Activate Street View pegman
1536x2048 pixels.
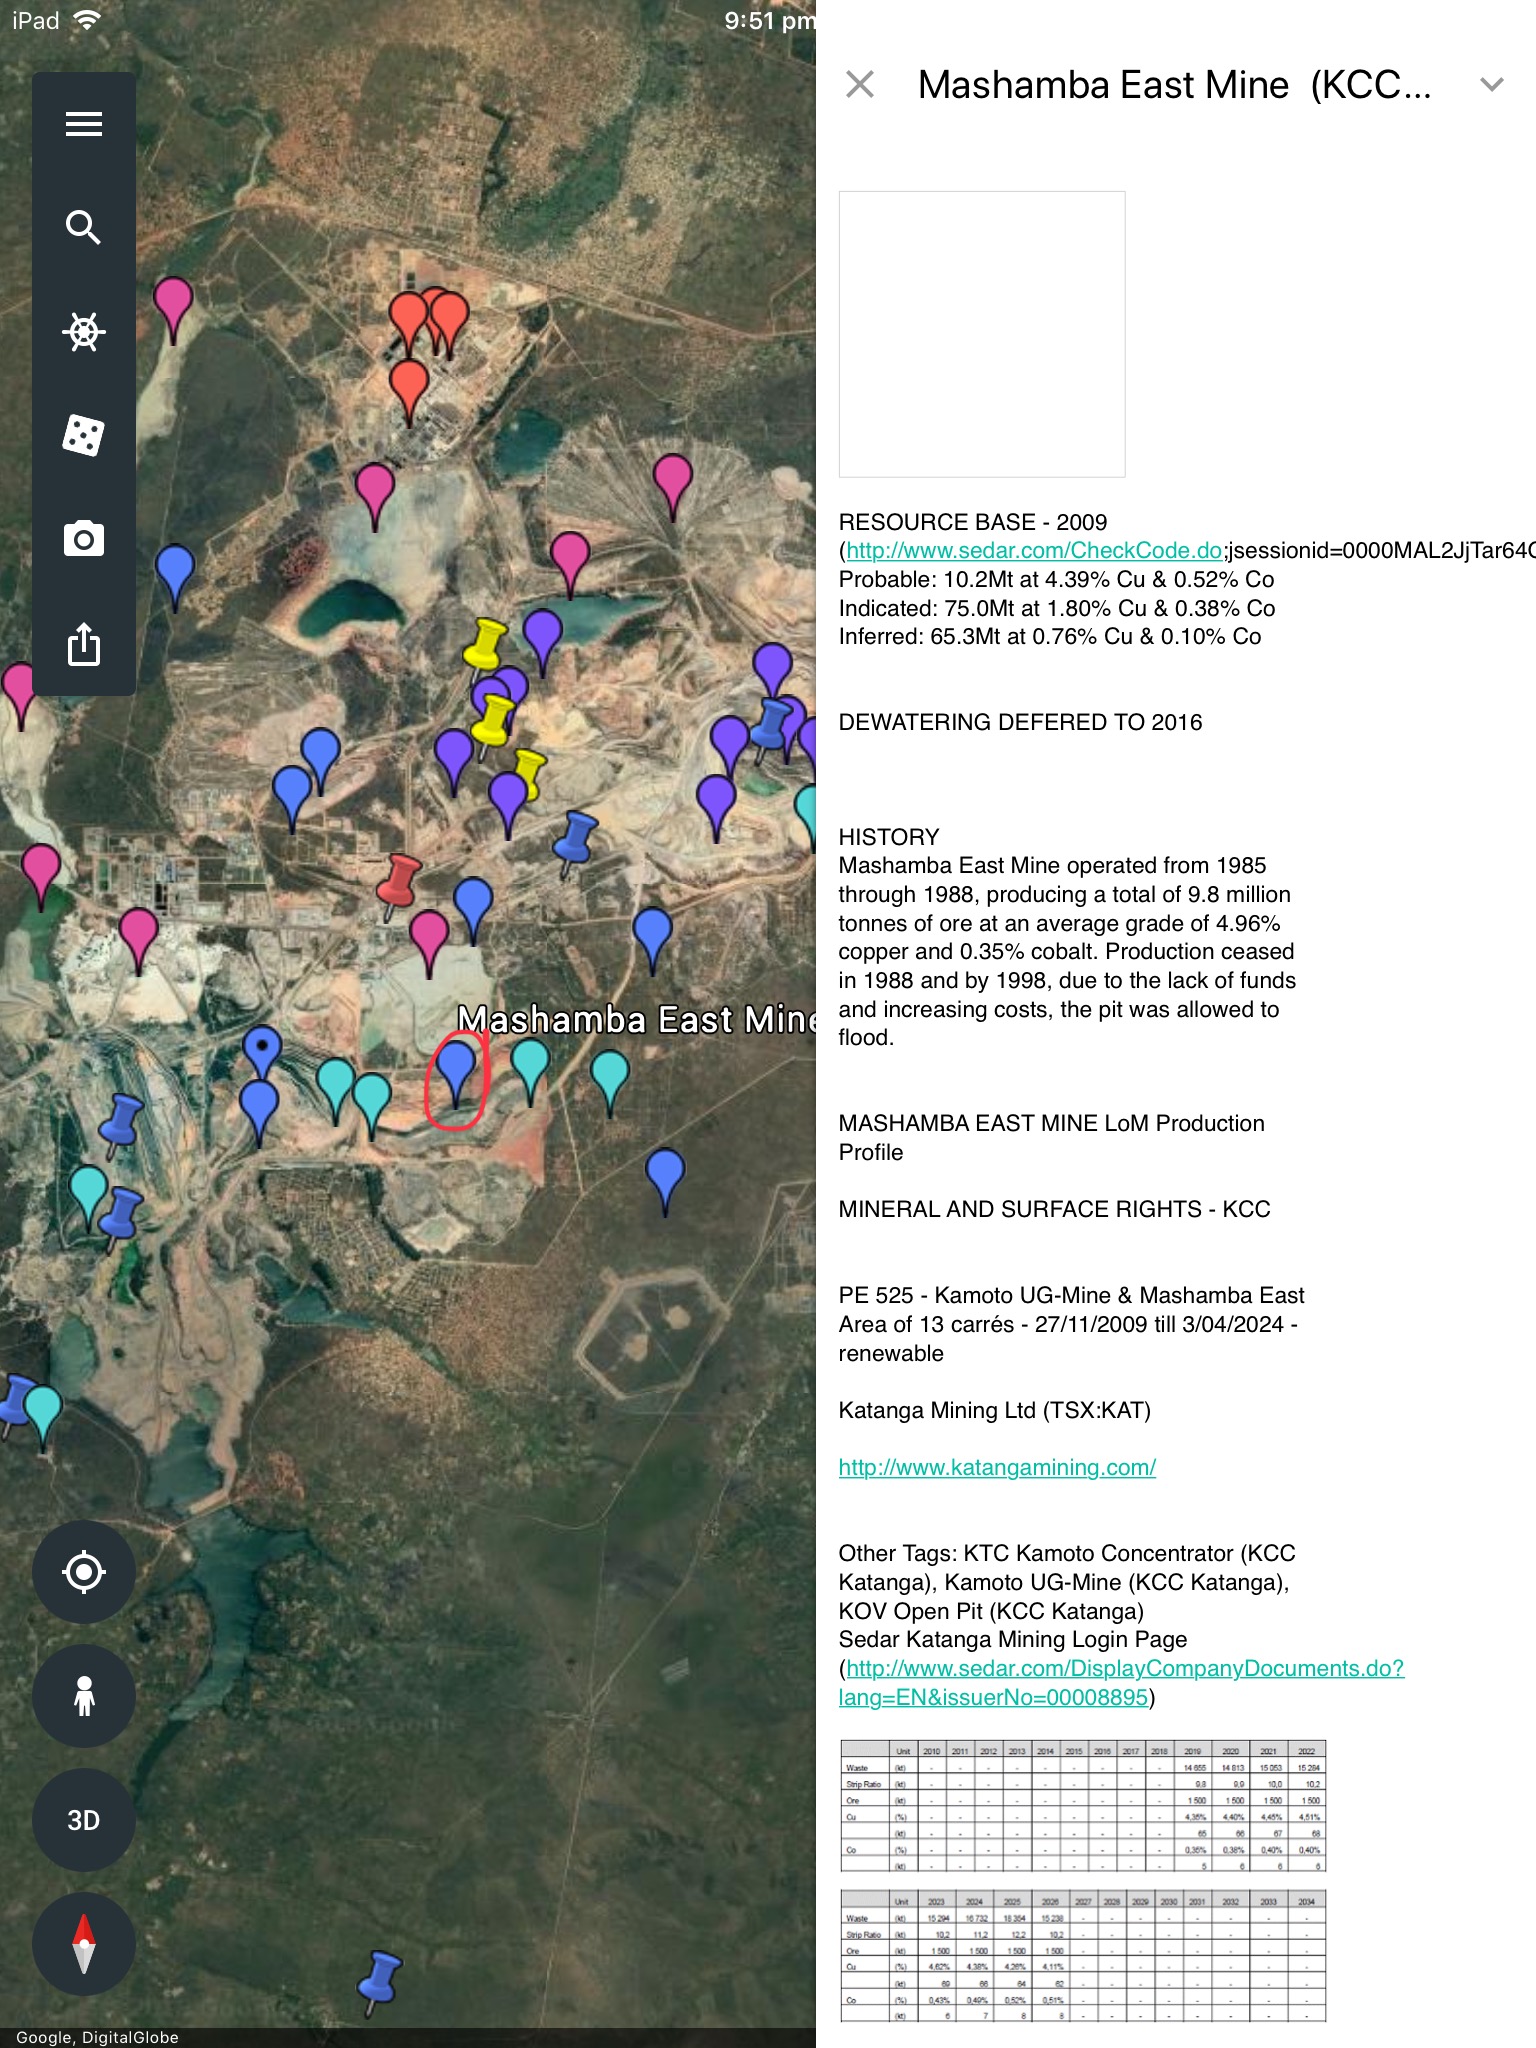click(x=84, y=1696)
